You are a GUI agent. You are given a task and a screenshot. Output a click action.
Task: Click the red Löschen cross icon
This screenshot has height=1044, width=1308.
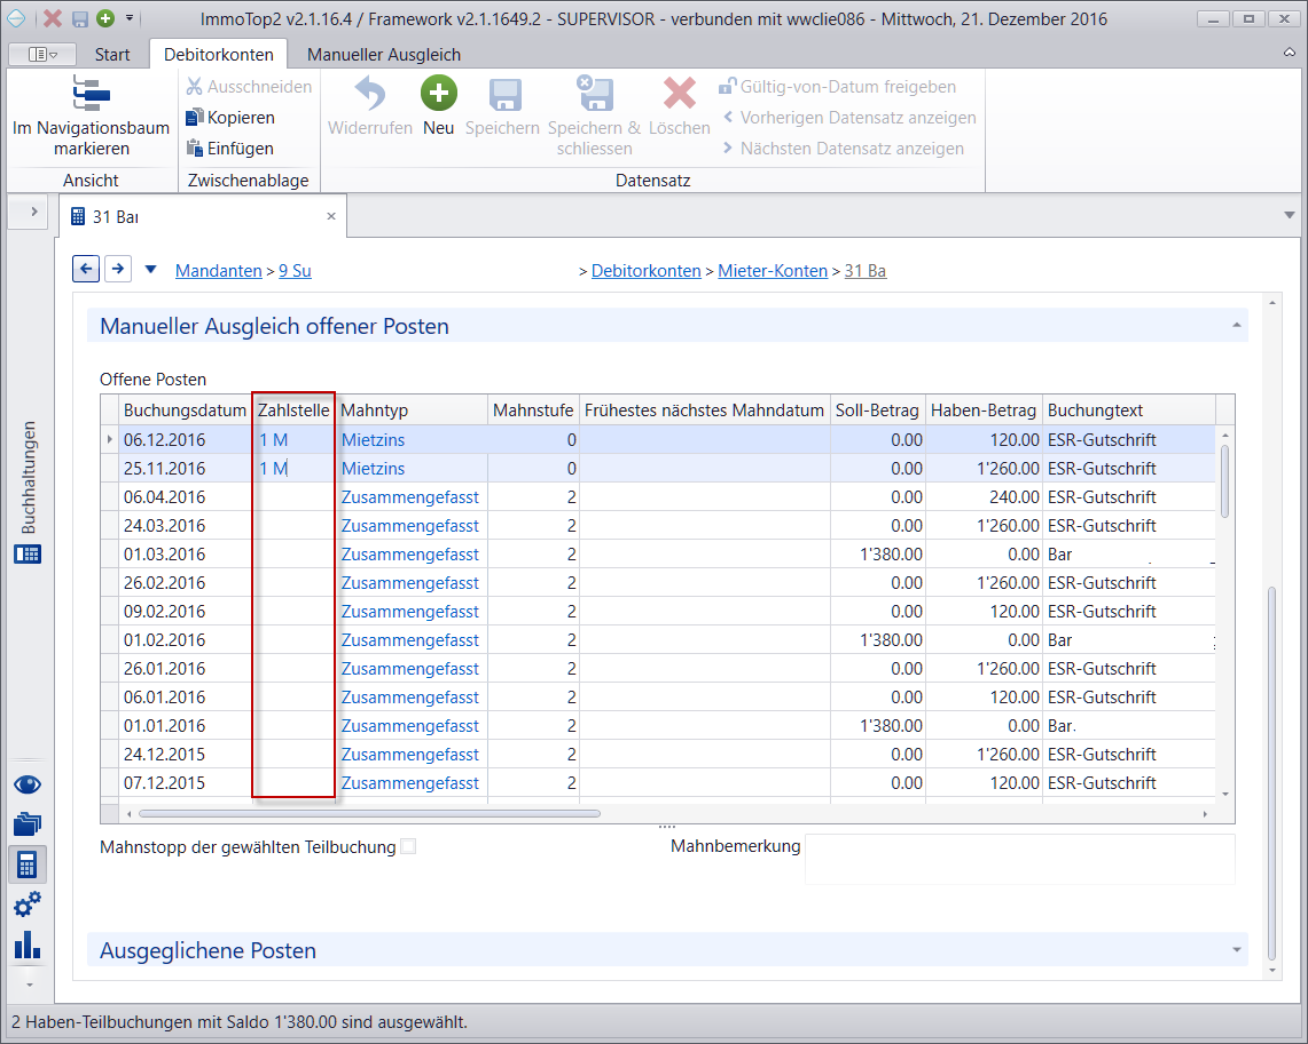679,94
